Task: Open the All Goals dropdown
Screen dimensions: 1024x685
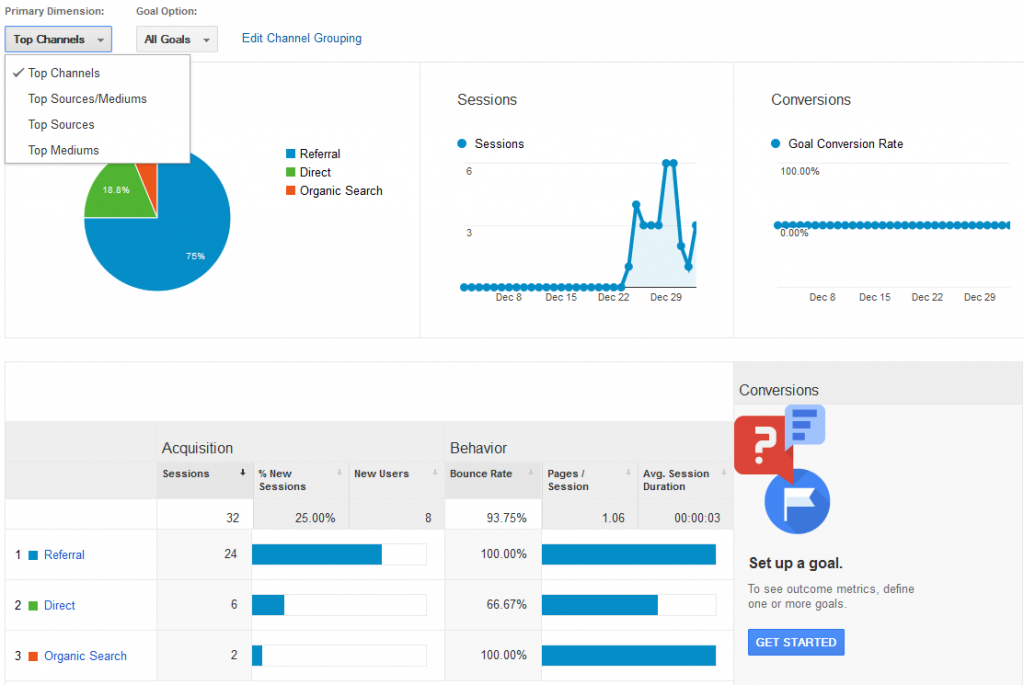Action: tap(176, 39)
